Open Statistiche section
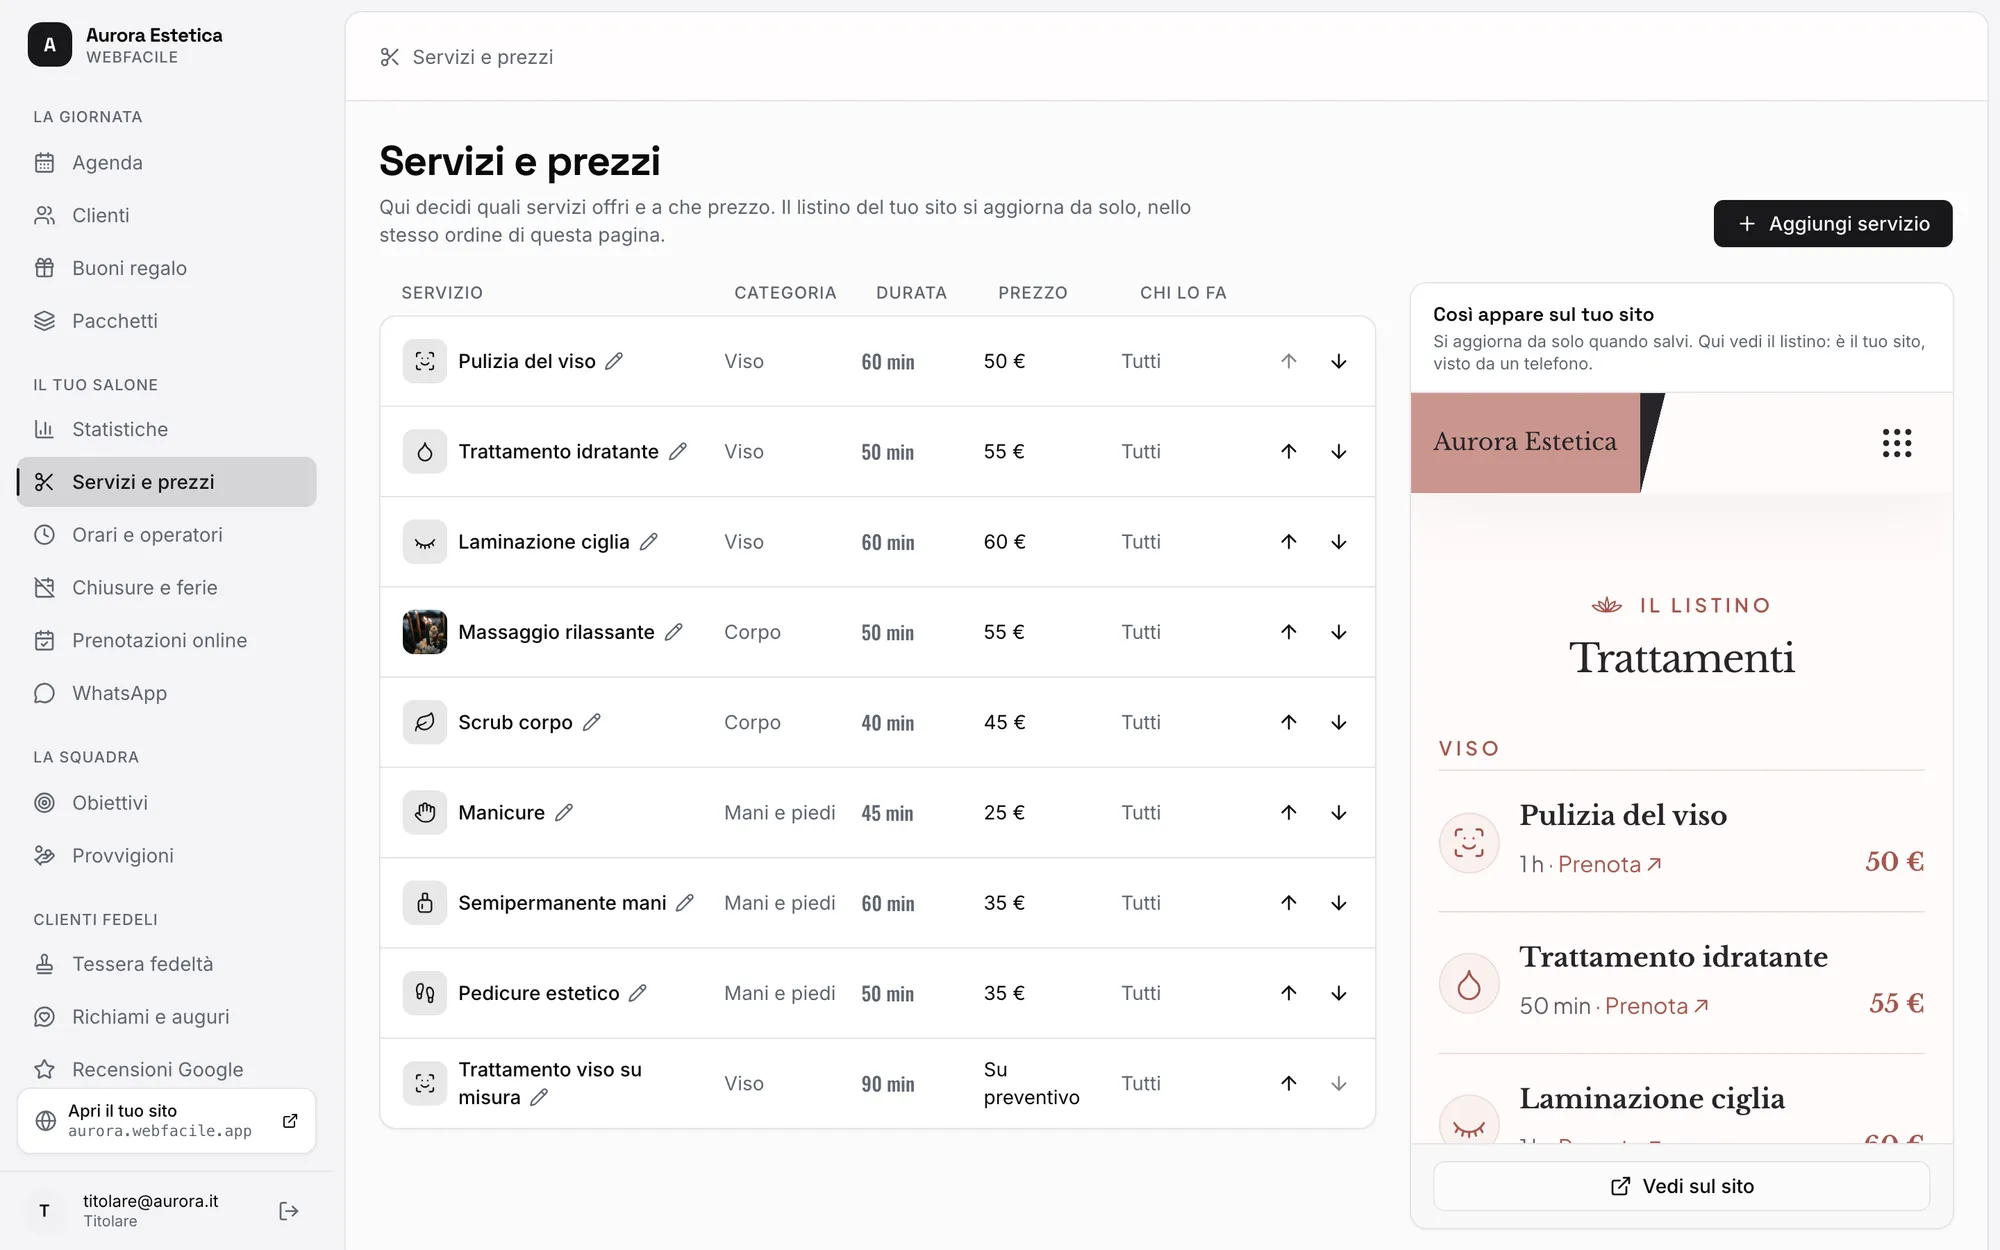This screenshot has width=2000, height=1250. [x=166, y=429]
